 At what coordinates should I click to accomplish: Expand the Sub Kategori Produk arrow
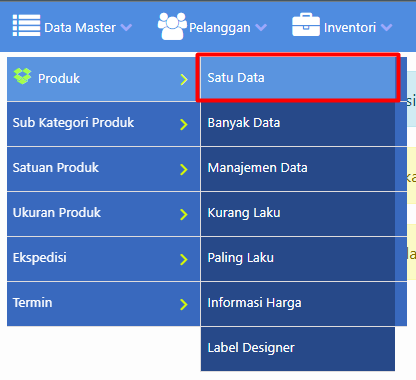coord(184,124)
